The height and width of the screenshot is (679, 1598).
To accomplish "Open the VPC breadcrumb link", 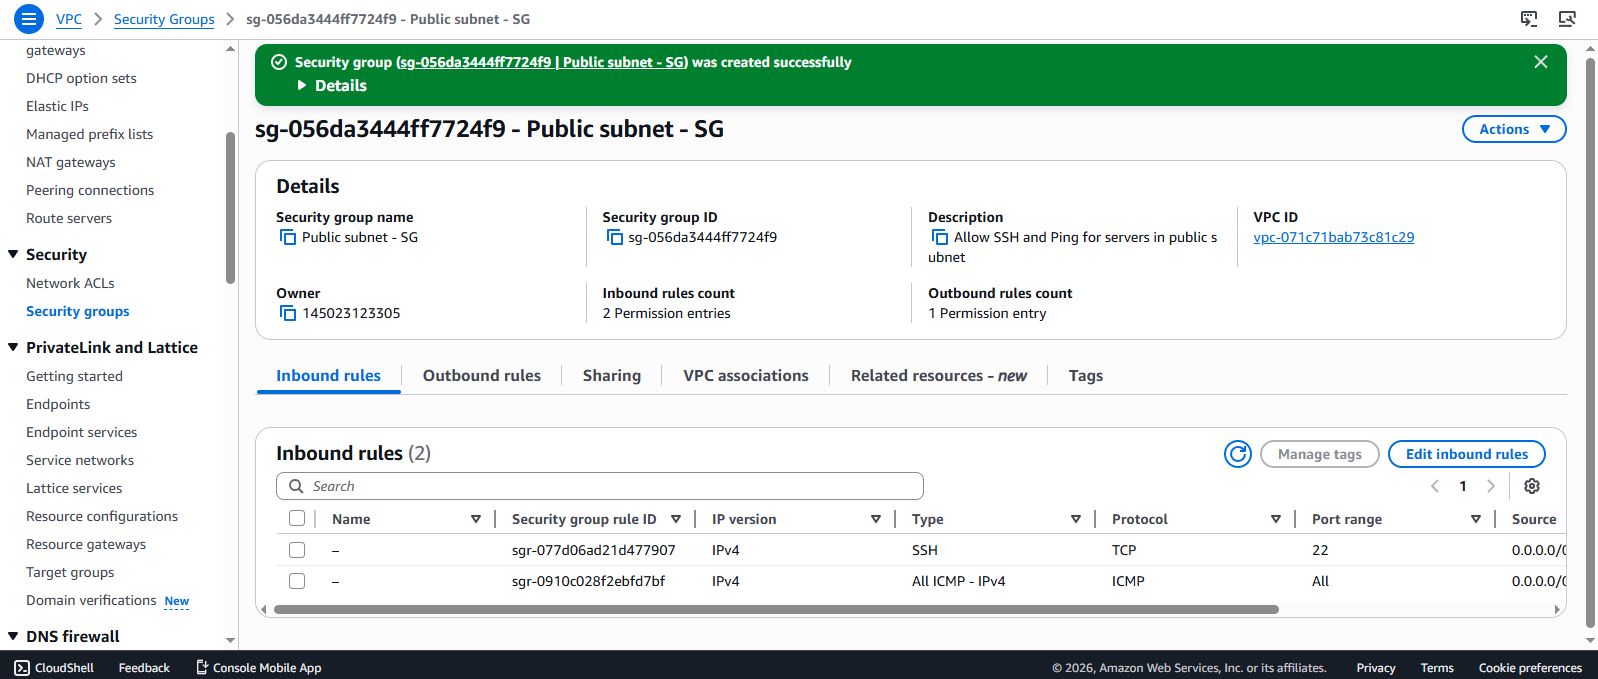I will (69, 19).
